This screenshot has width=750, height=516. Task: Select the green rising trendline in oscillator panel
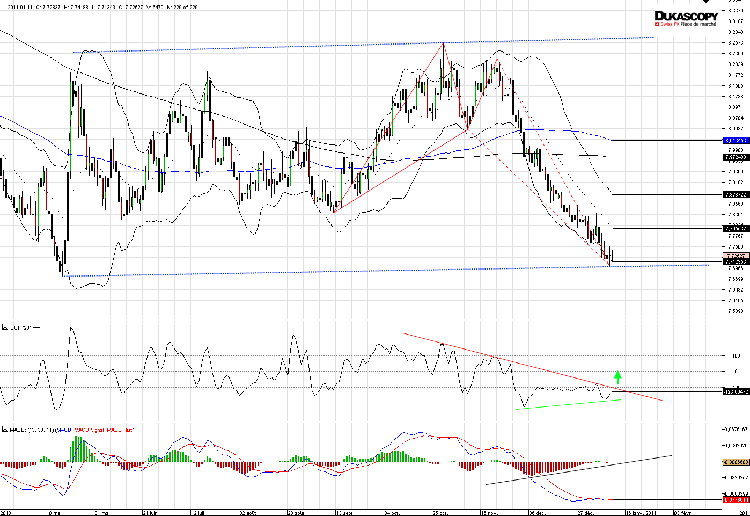570,403
